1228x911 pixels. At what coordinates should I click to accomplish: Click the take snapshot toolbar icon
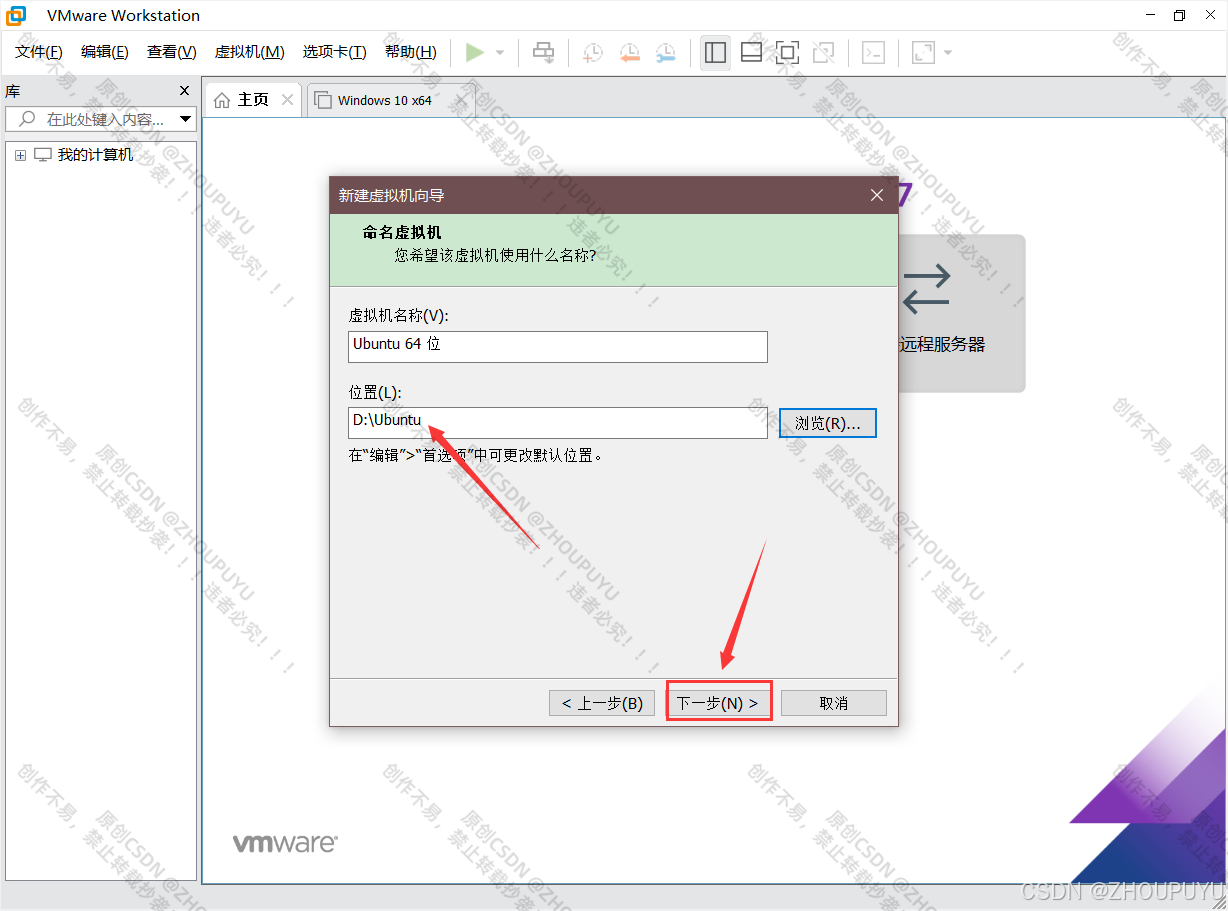pos(593,52)
